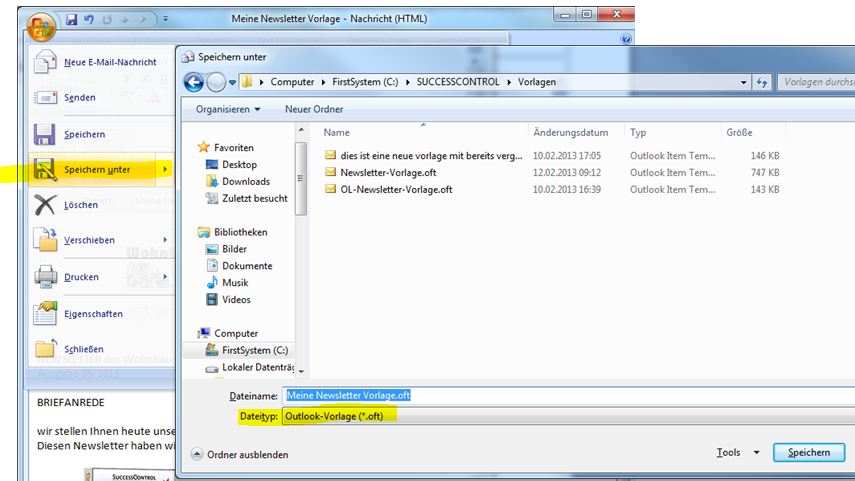Click the Löschen X icon
The height and width of the screenshot is (481, 855).
pyautogui.click(x=45, y=205)
